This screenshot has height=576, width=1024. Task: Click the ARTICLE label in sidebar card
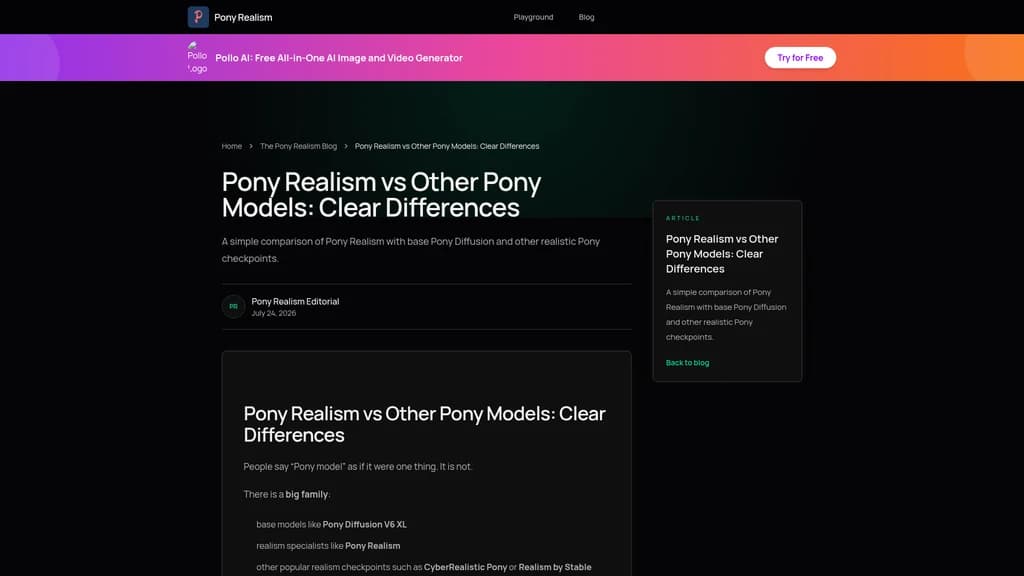click(682, 218)
